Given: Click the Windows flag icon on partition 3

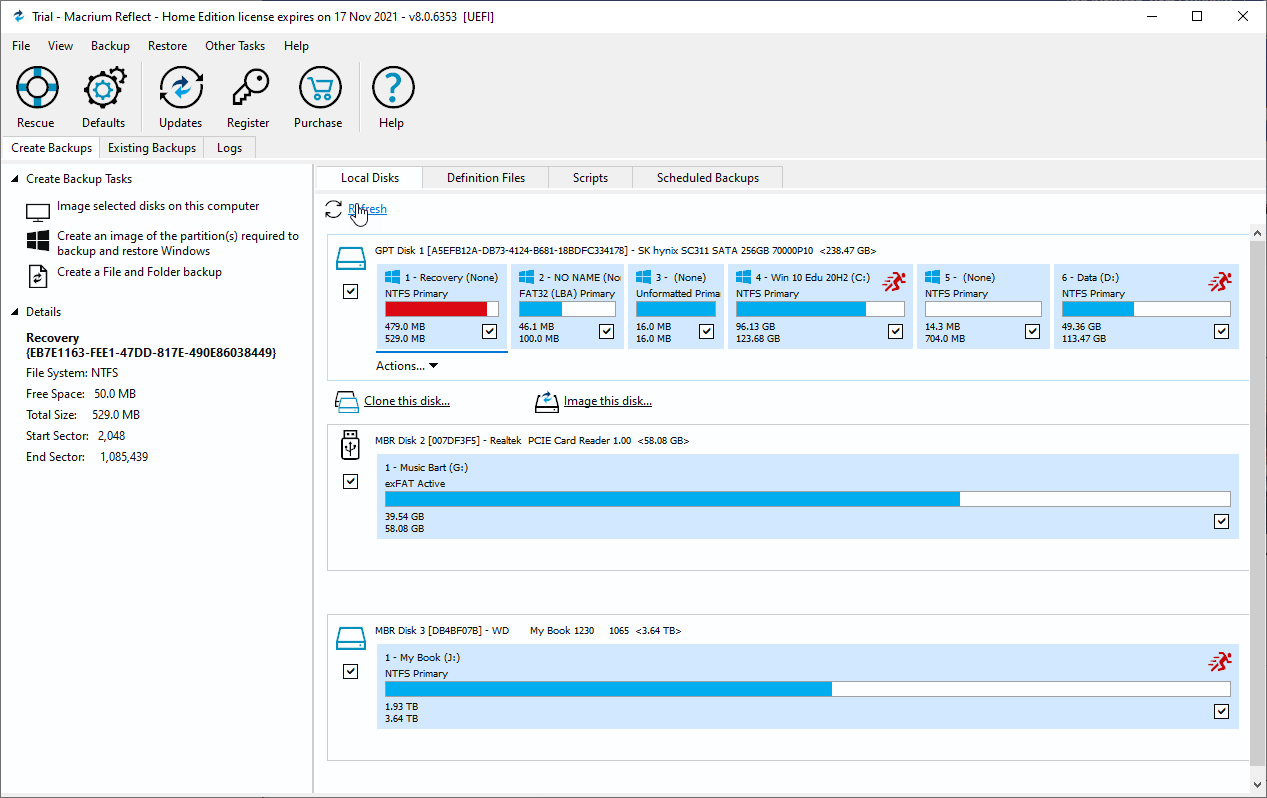Looking at the screenshot, I should (x=644, y=277).
